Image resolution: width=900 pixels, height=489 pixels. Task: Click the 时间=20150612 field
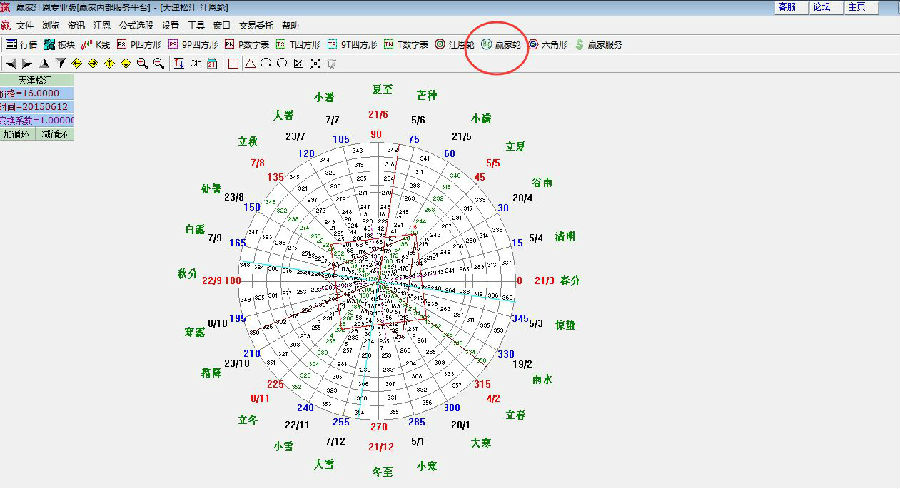35,106
